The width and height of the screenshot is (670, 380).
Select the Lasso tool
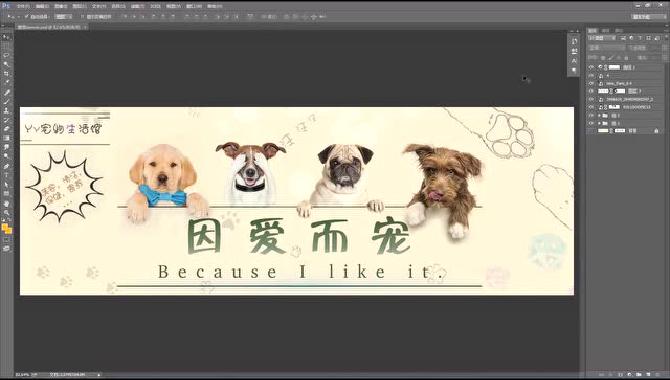pos(6,55)
